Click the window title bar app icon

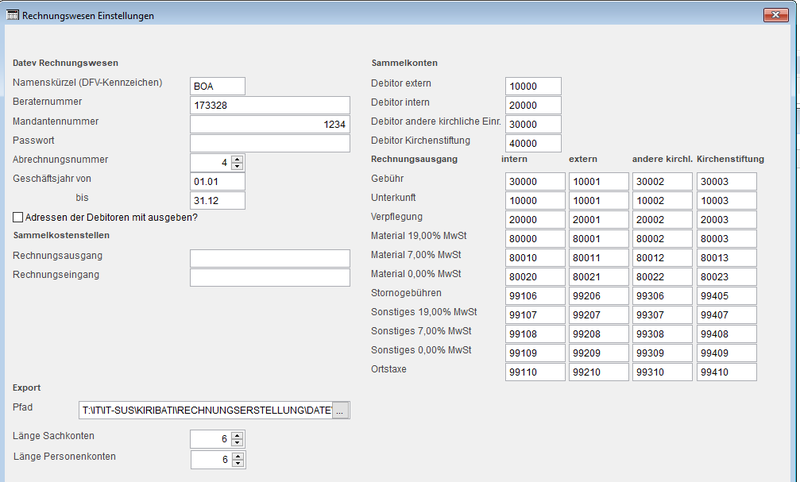[12, 15]
